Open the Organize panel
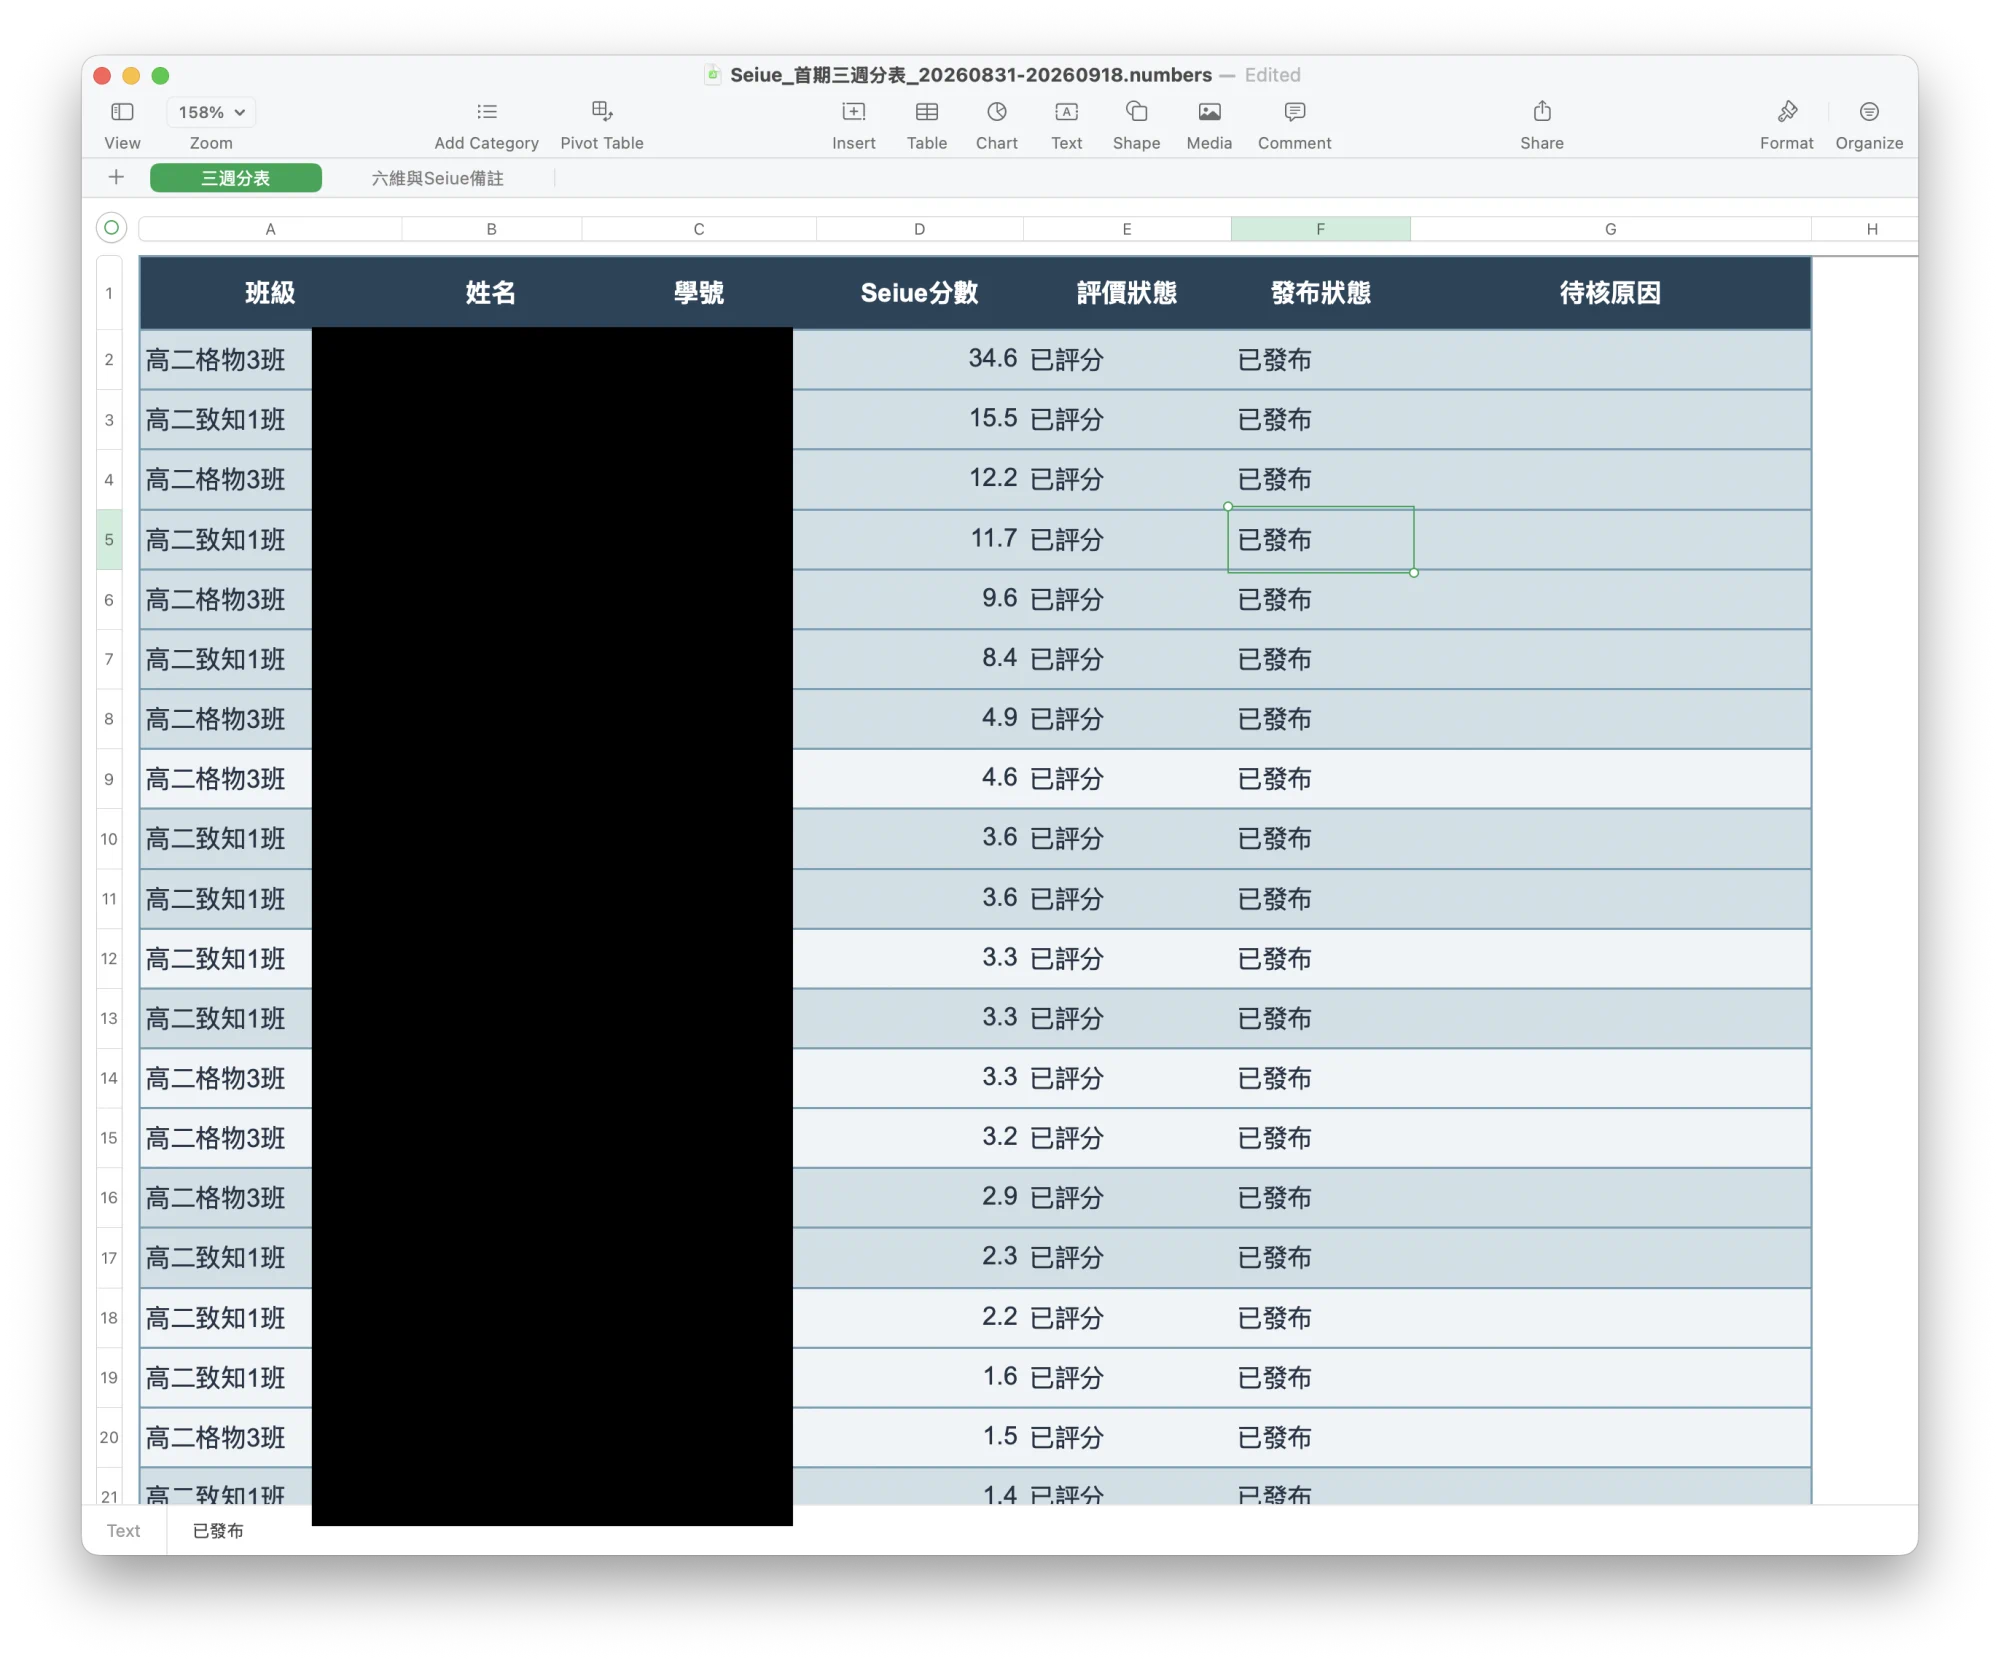The height and width of the screenshot is (1663, 2000). point(1869,111)
